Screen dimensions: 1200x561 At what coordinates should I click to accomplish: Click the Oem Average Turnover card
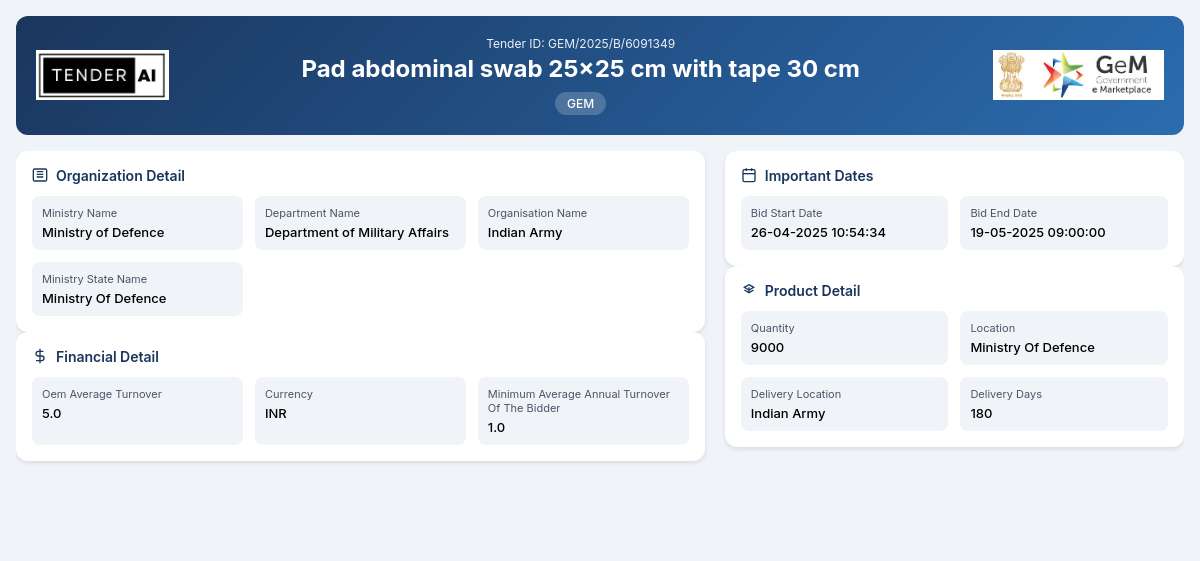(x=137, y=411)
